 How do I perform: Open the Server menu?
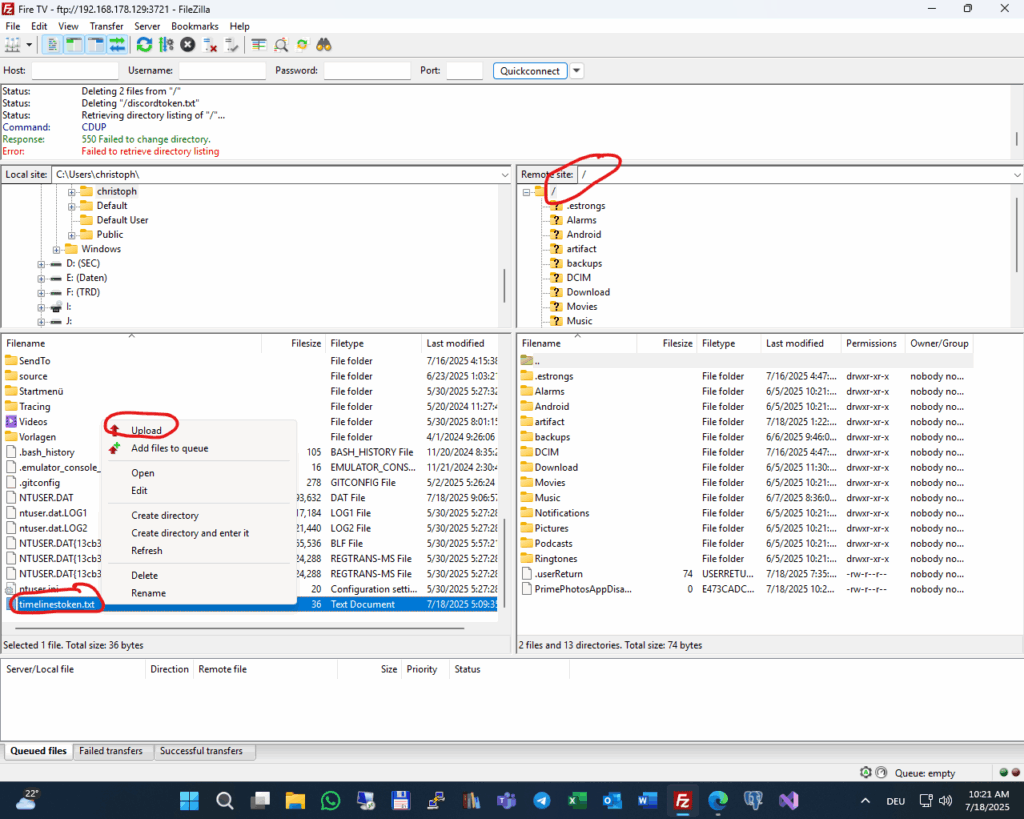tap(147, 26)
